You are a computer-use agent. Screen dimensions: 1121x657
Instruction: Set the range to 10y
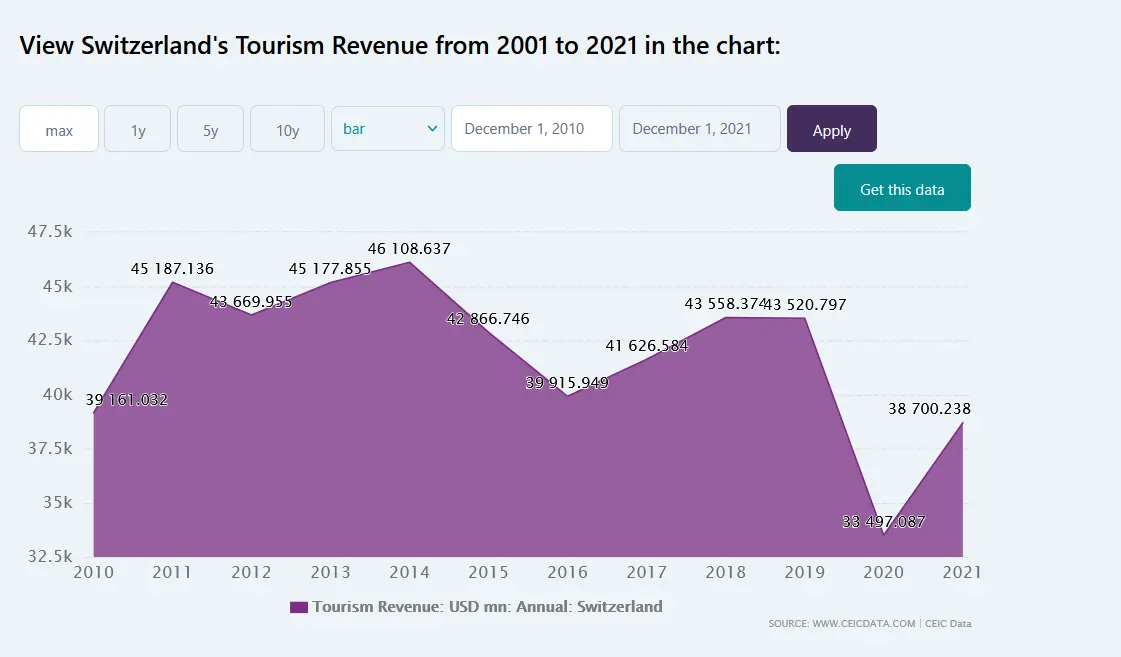287,129
